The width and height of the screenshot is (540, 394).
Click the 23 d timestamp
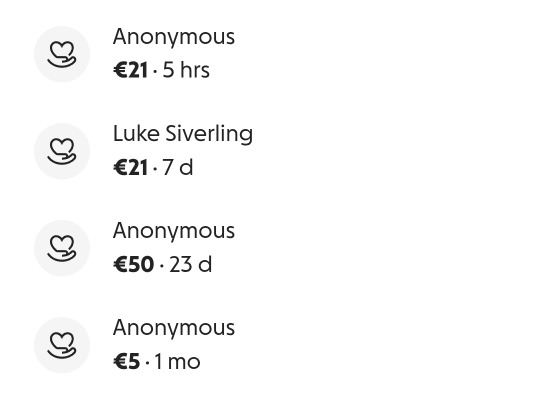coord(190,265)
